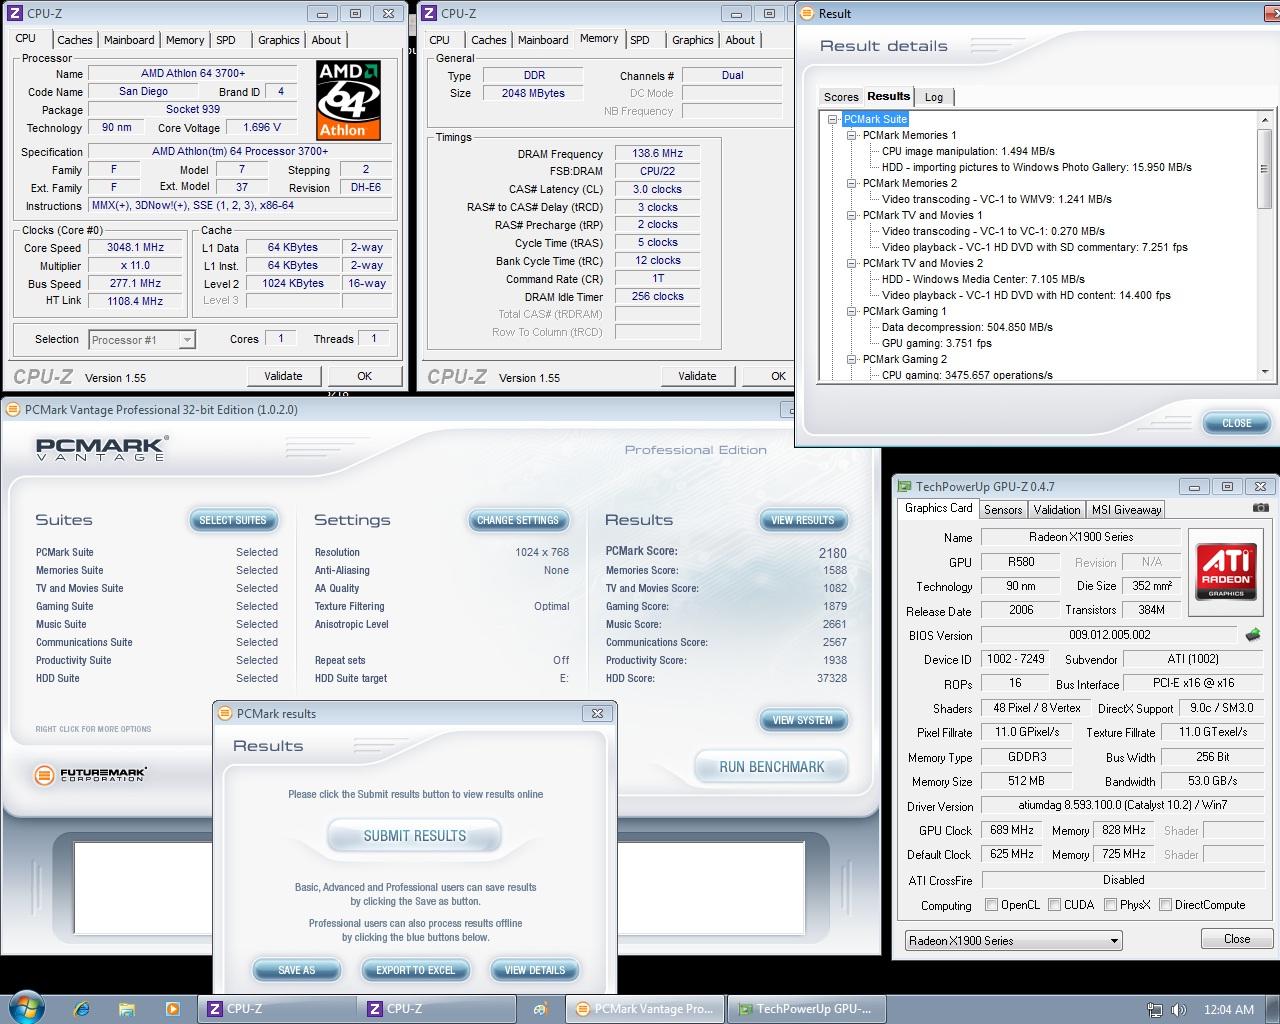The width and height of the screenshot is (1280, 1024).
Task: Collapse the PCMark Suite tree node
Action: pyautogui.click(x=832, y=119)
